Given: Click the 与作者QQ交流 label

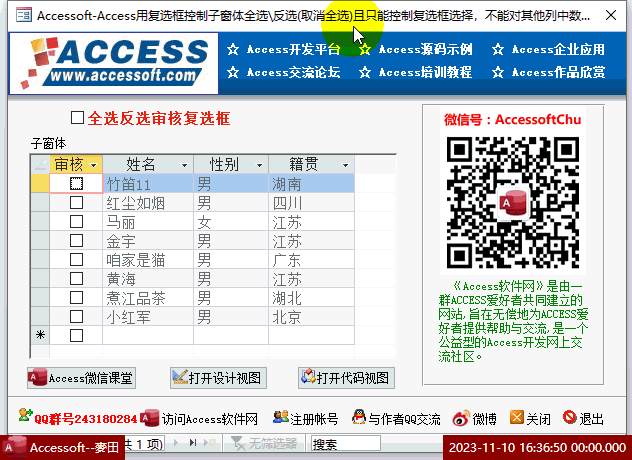Looking at the screenshot, I should (x=404, y=419).
